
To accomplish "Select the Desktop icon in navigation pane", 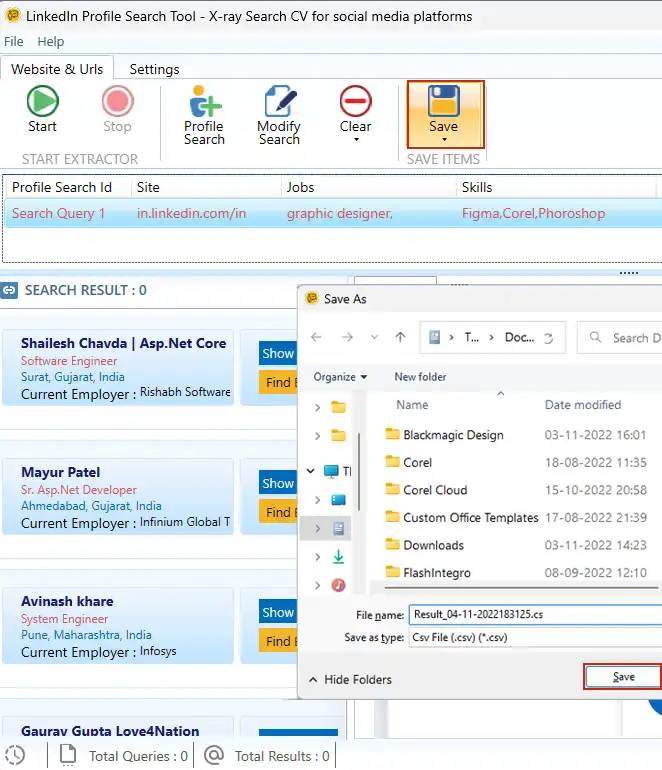I will [338, 500].
